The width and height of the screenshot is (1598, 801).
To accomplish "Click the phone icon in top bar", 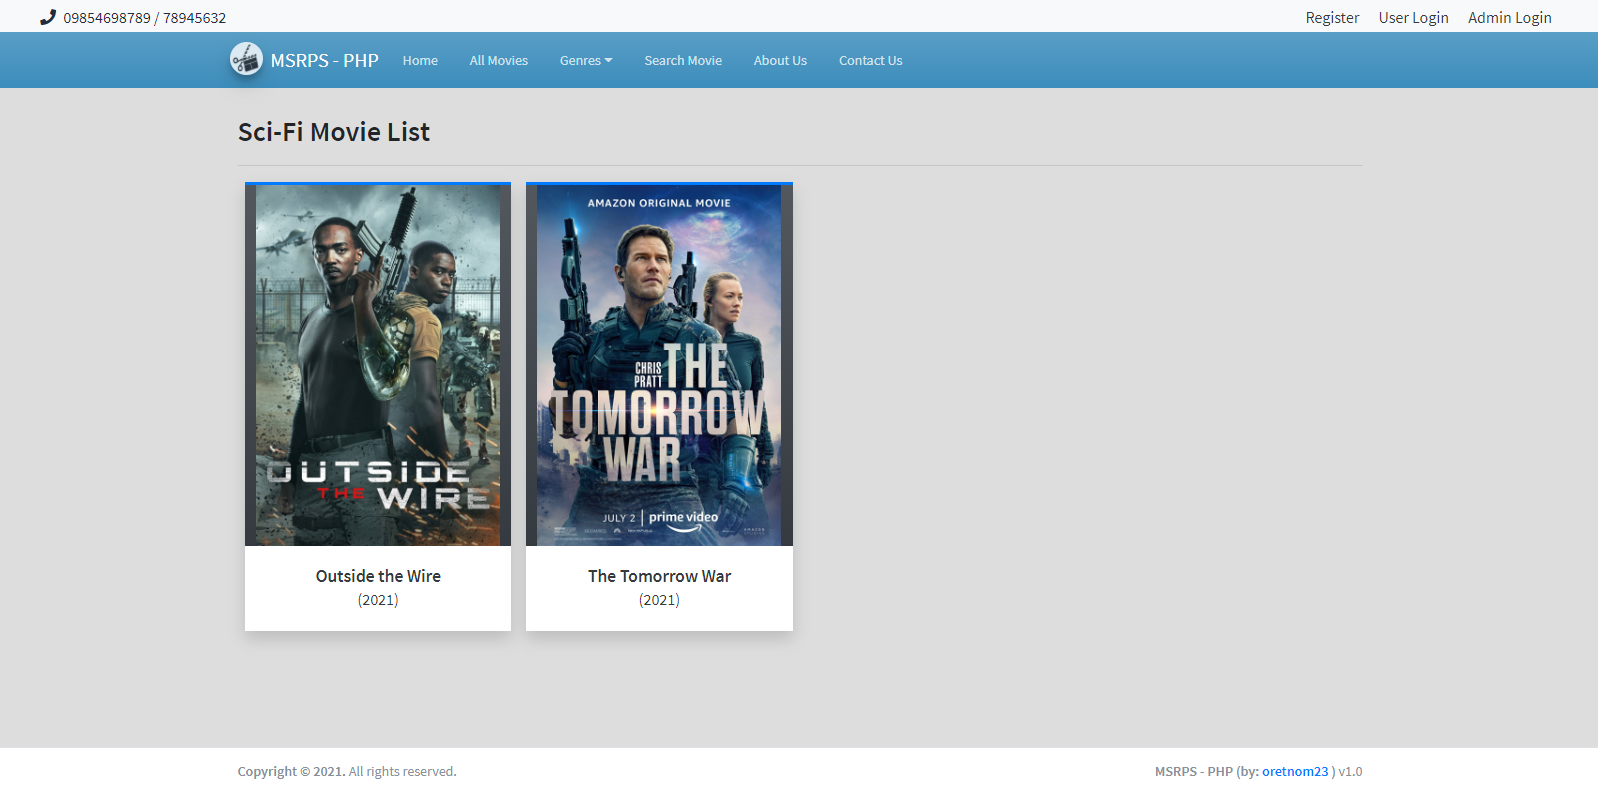I will tap(48, 17).
